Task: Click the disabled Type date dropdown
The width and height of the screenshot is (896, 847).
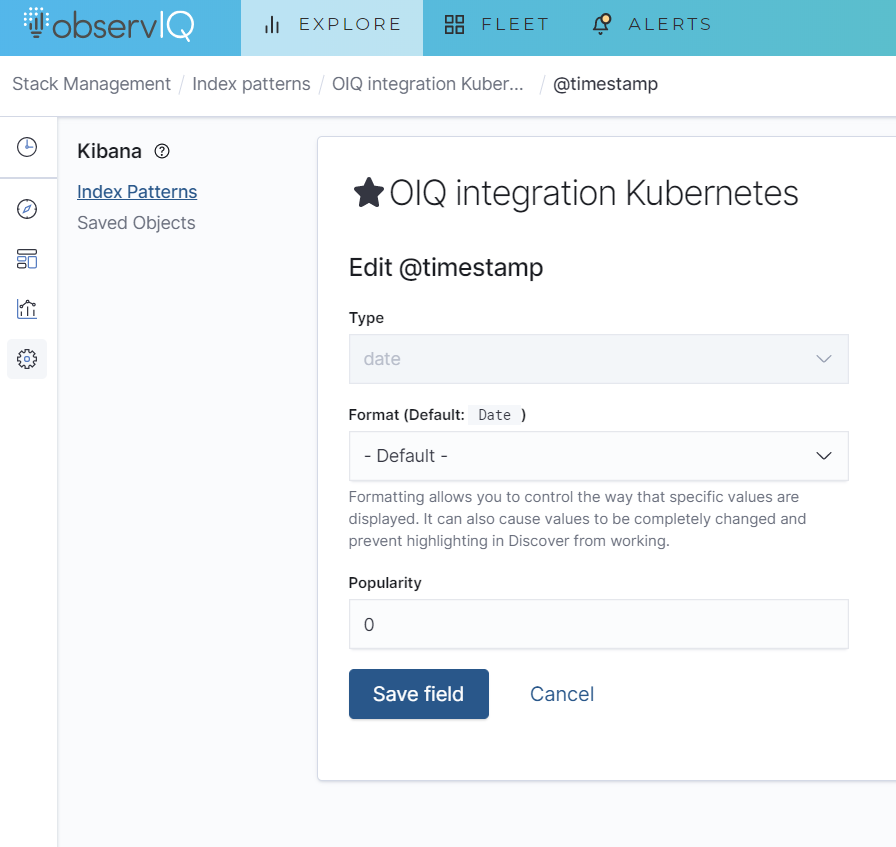Action: click(x=598, y=359)
